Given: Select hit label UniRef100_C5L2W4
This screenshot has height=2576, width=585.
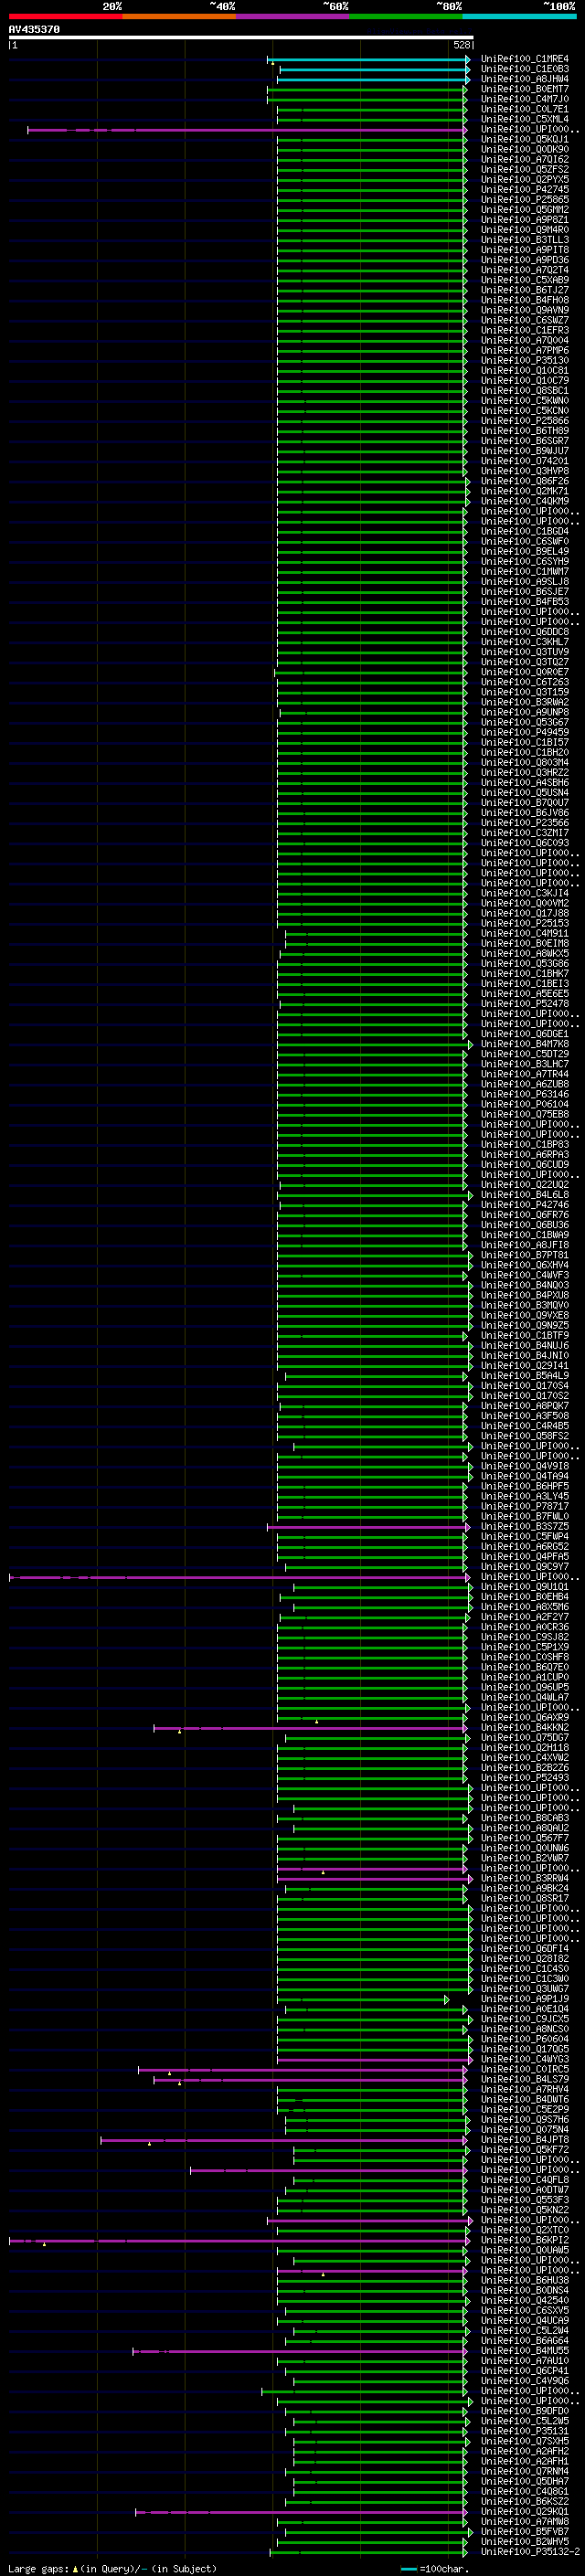Looking at the screenshot, I should click(x=524, y=2330).
